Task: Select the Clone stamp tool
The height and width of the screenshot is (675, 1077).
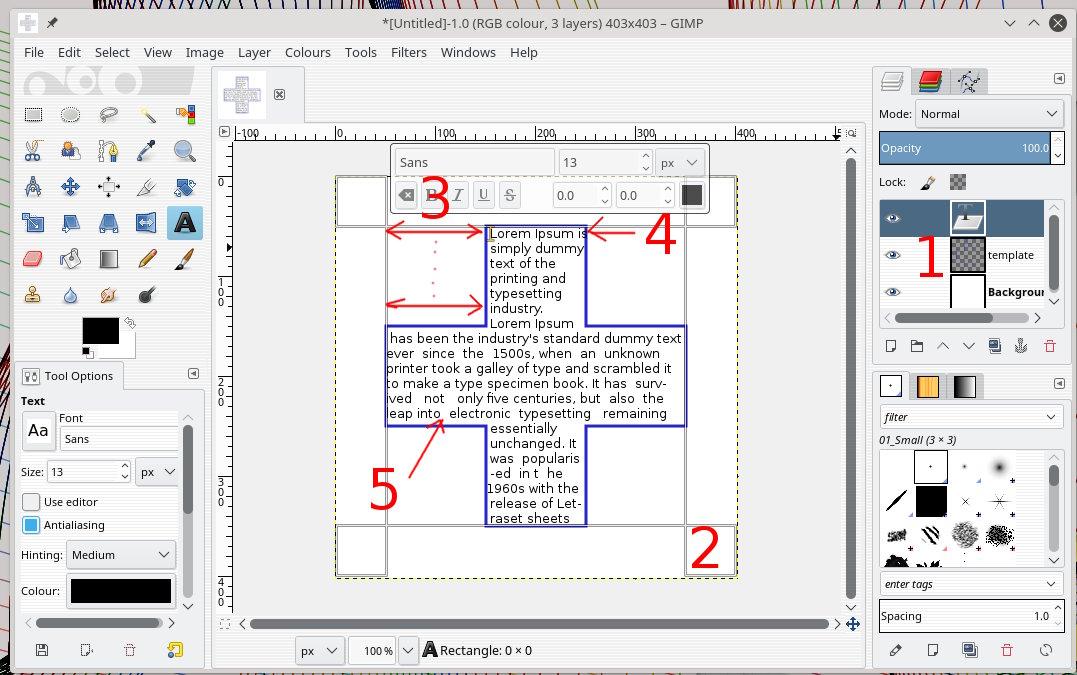Action: (33, 295)
